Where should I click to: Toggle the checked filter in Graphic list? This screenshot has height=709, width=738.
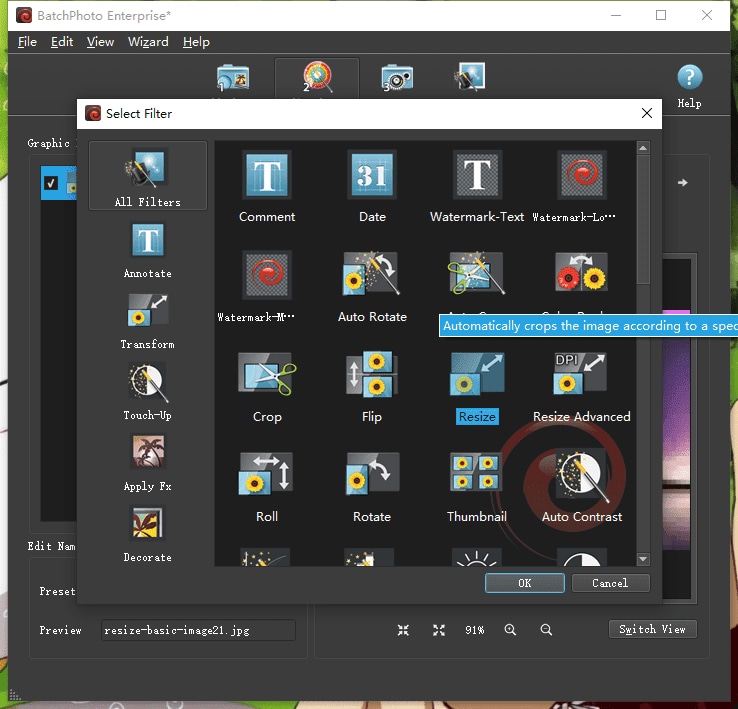point(51,183)
